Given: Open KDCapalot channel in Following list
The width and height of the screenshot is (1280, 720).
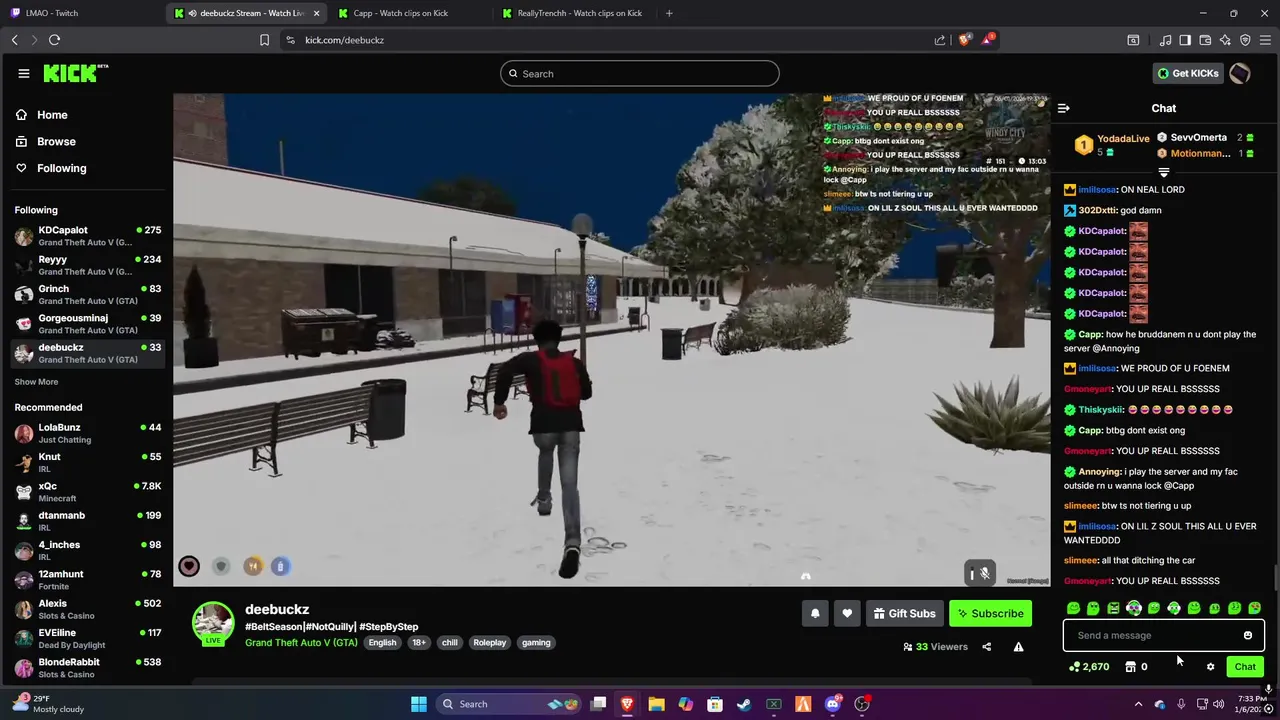Looking at the screenshot, I should pos(88,236).
